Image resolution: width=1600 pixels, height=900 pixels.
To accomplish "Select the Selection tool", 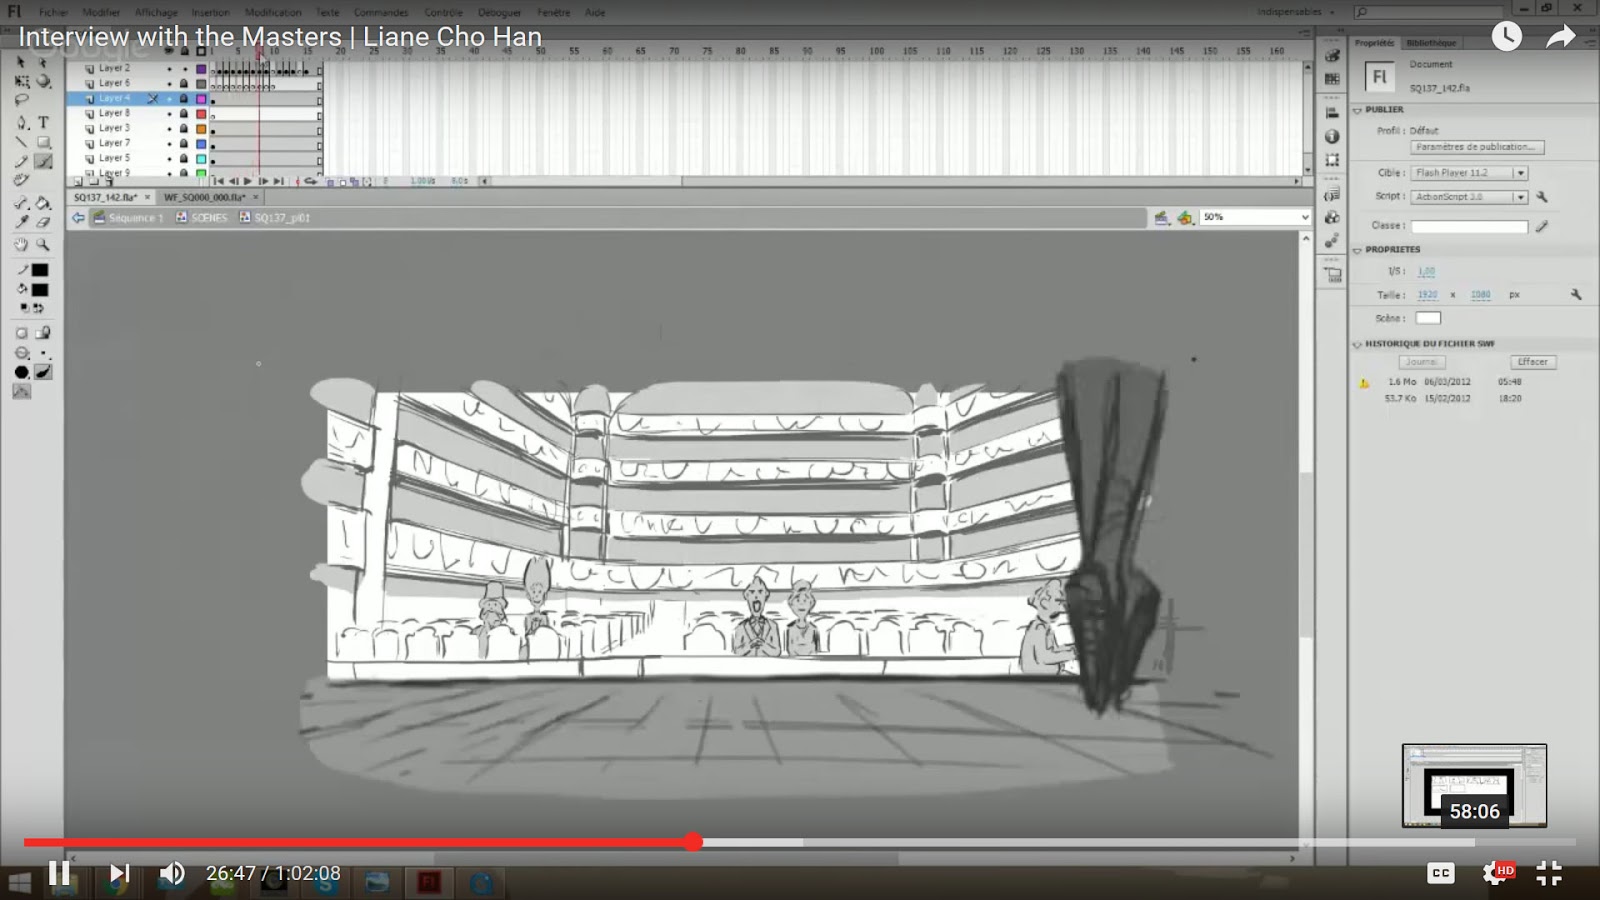I will click(22, 64).
